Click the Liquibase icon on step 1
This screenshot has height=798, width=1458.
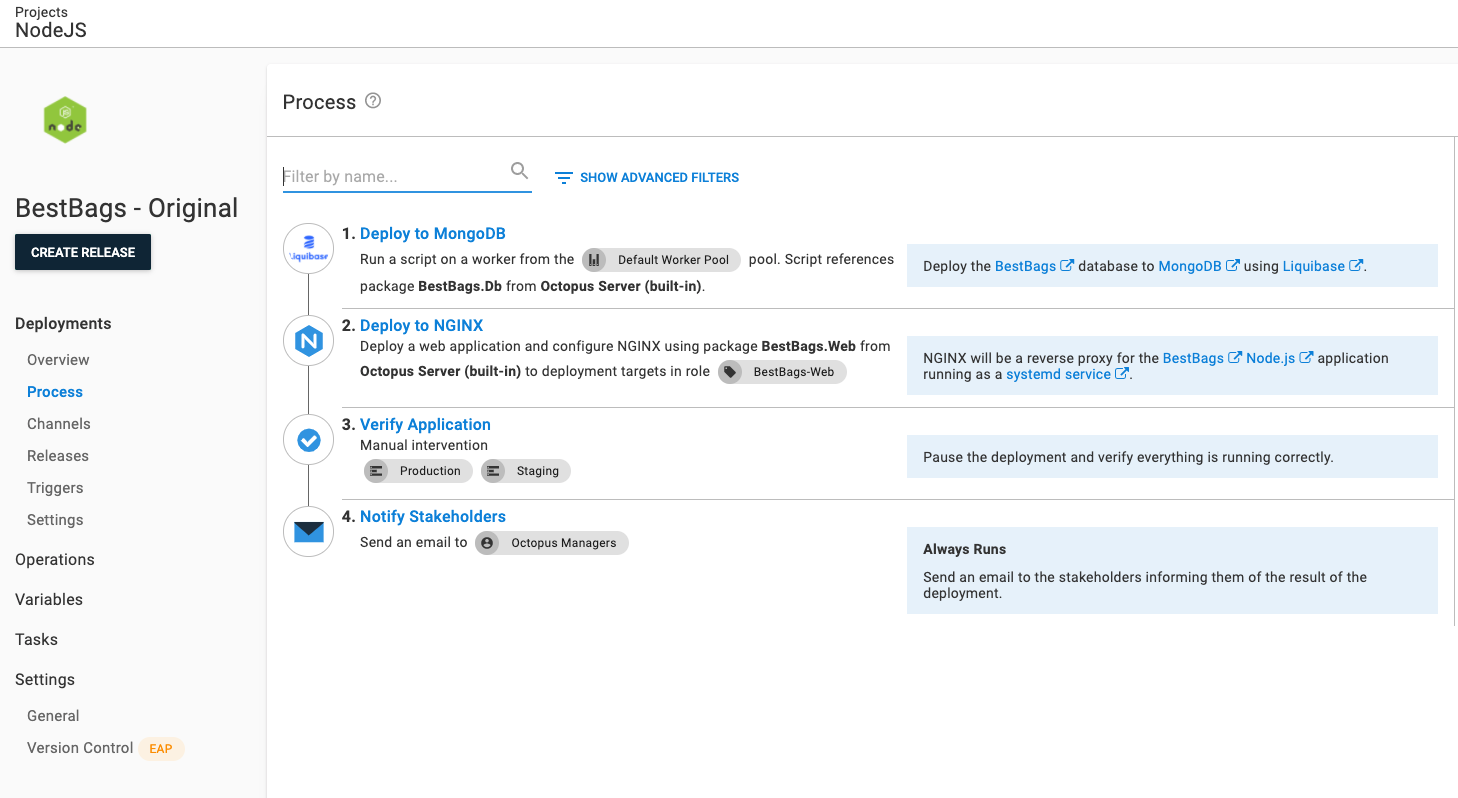pos(308,248)
